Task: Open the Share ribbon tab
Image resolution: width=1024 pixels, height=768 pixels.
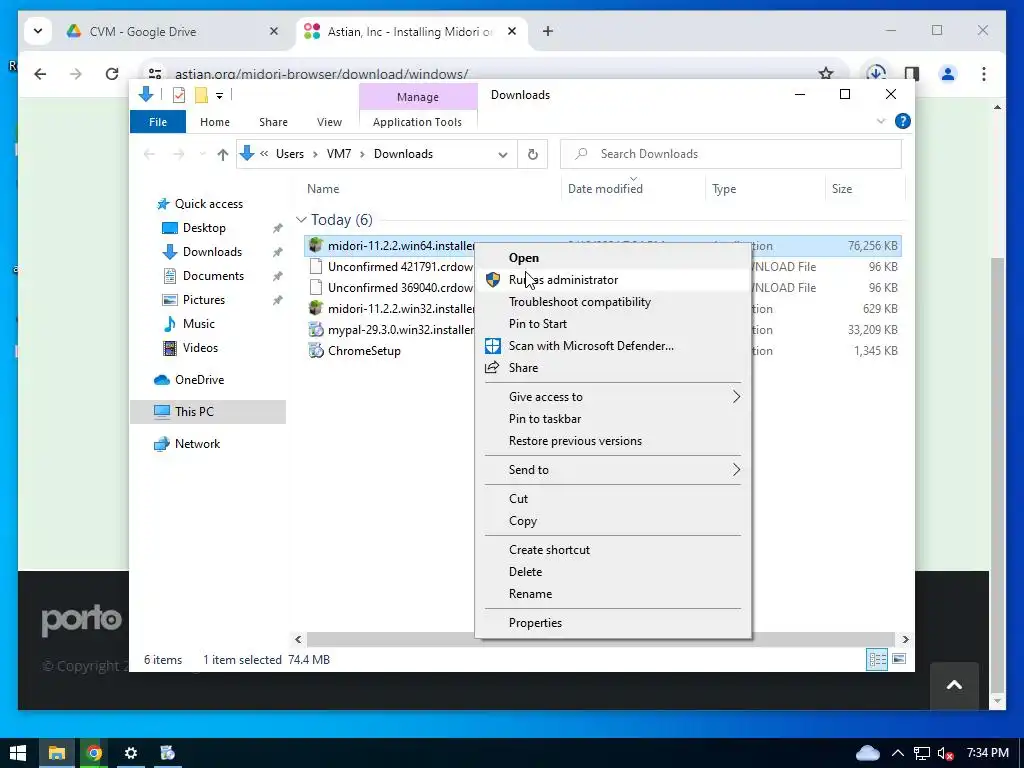Action: tap(273, 122)
